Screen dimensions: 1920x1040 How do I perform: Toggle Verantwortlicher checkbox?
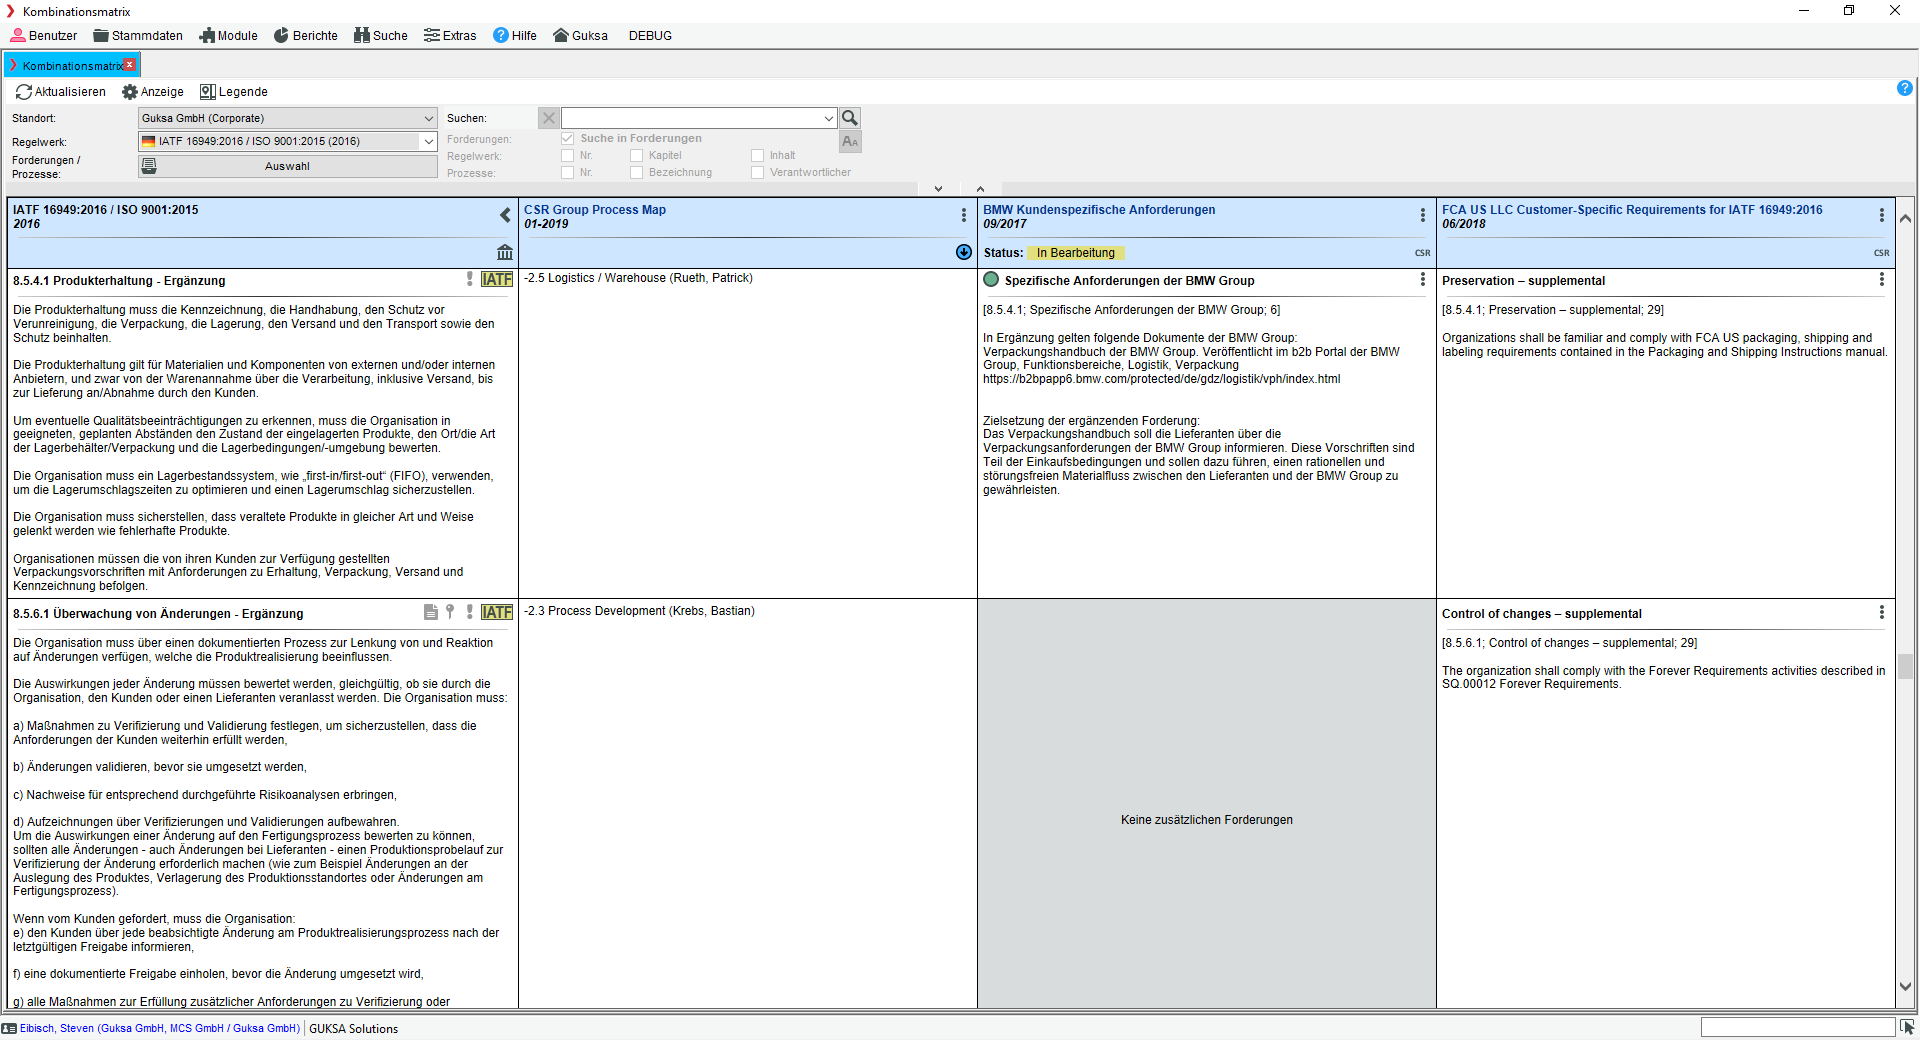[x=758, y=172]
